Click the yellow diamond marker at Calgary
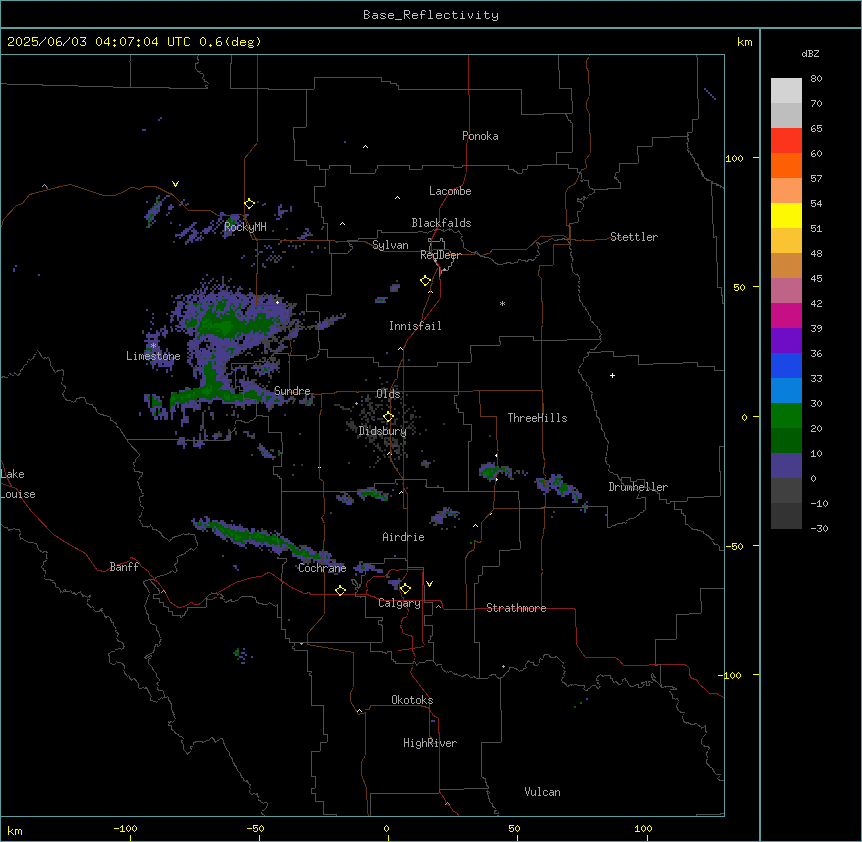Image resolution: width=862 pixels, height=842 pixels. 405,589
